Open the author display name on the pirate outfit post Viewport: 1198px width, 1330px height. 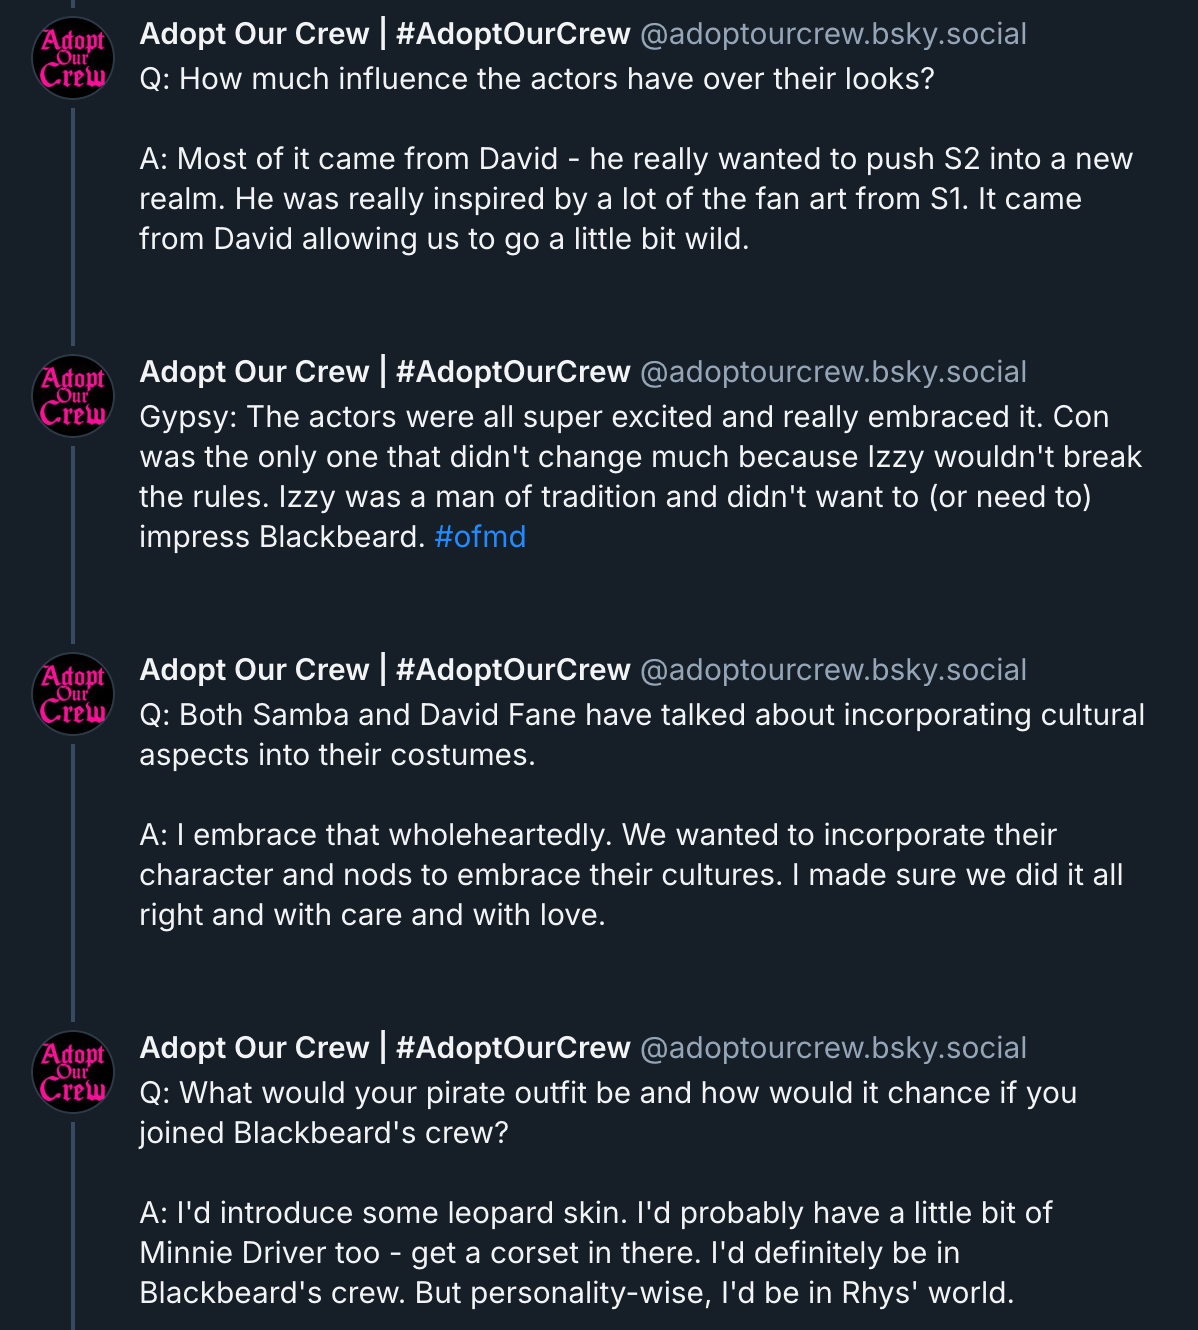385,1048
